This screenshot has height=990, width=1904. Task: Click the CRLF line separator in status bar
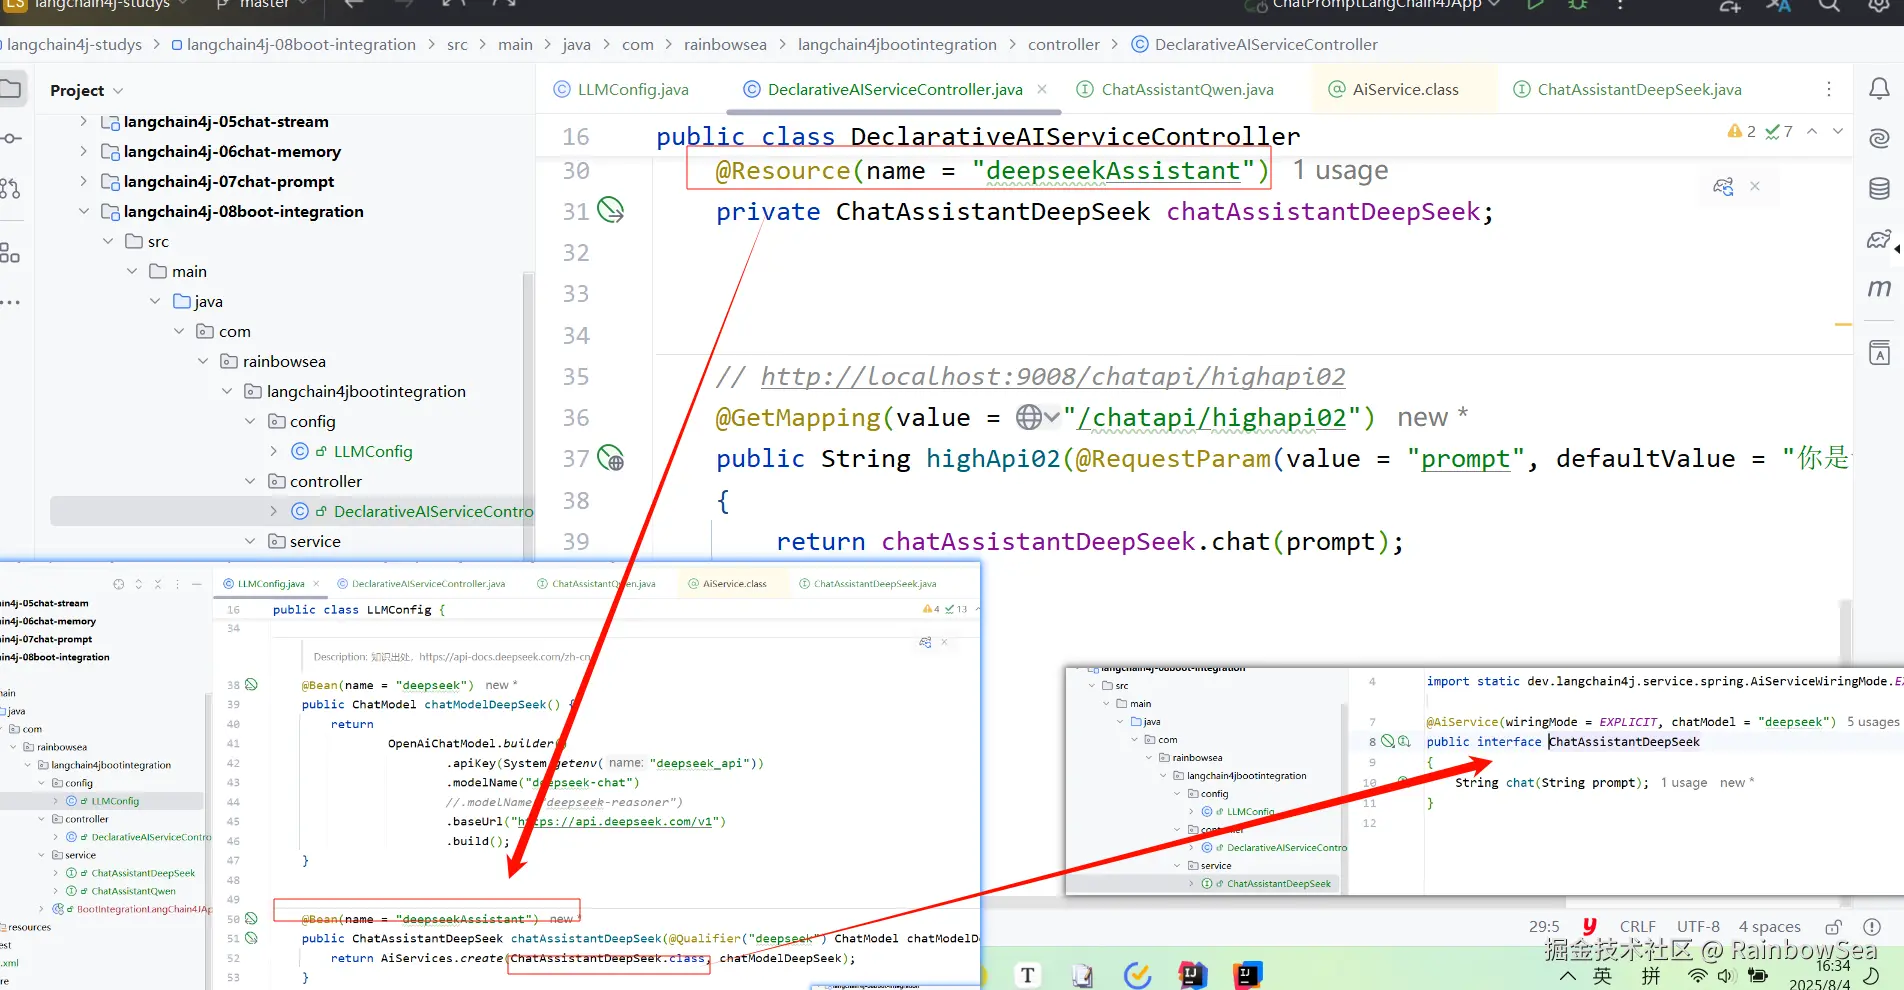coord(1638,927)
